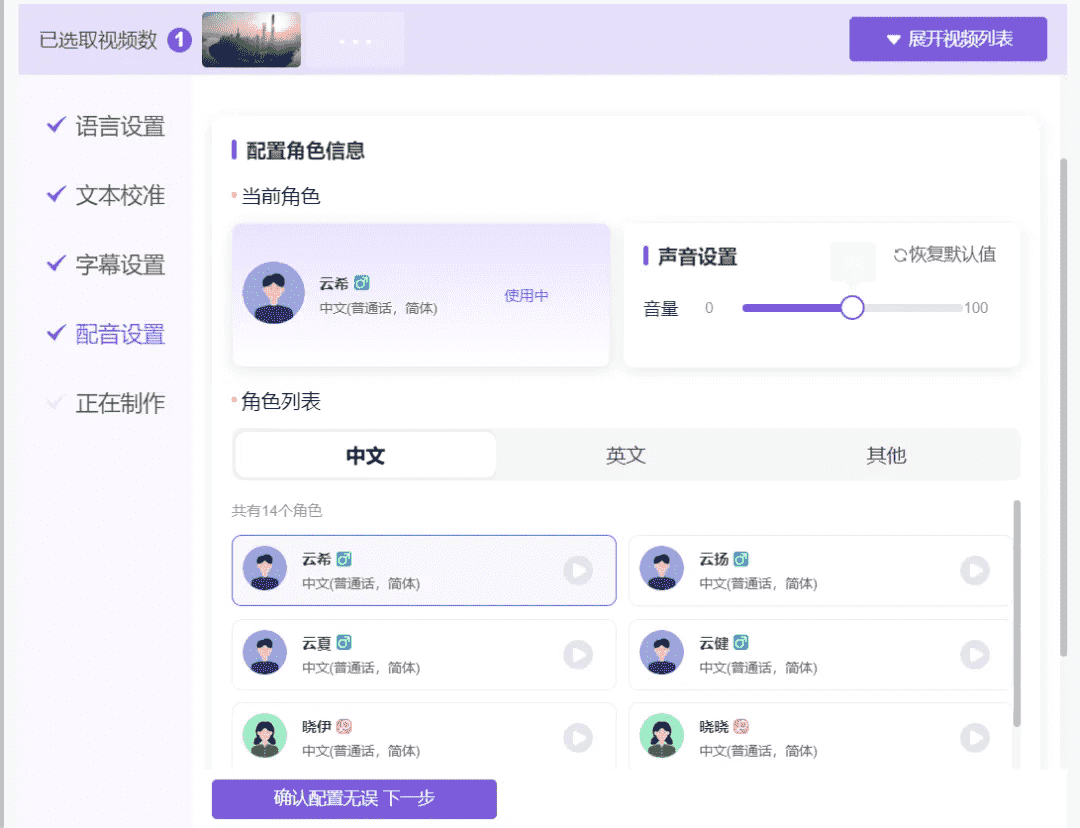
Task: Click the current role 云希 avatar
Action: tap(273, 293)
